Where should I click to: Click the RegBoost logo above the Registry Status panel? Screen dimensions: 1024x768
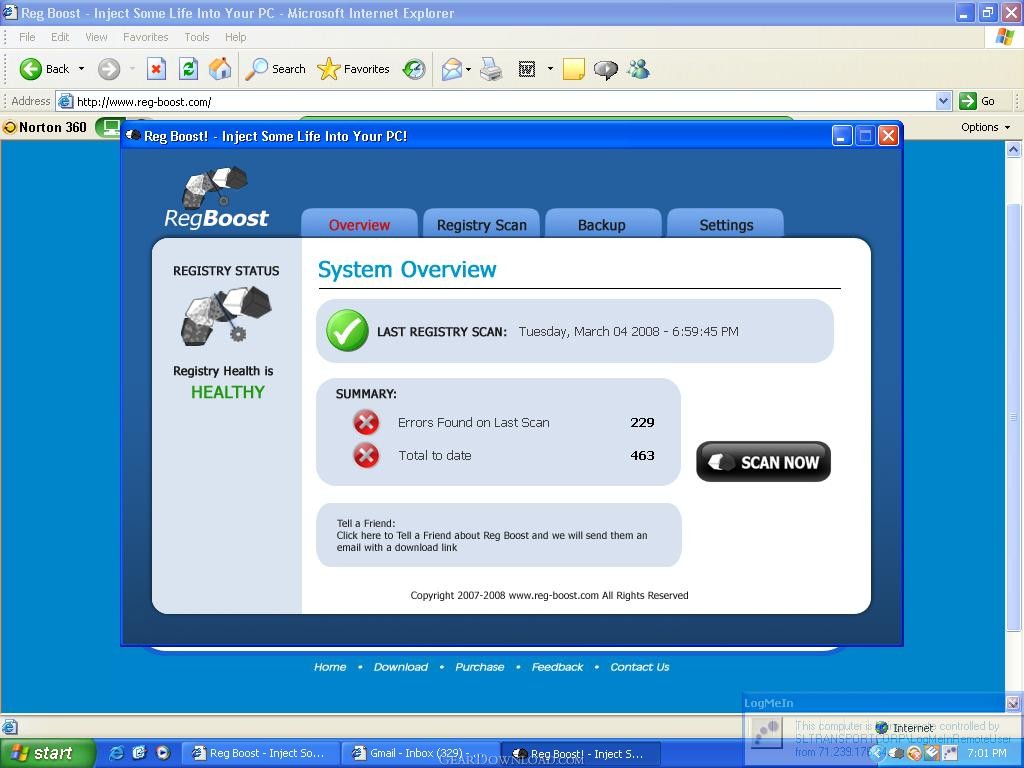[x=216, y=198]
